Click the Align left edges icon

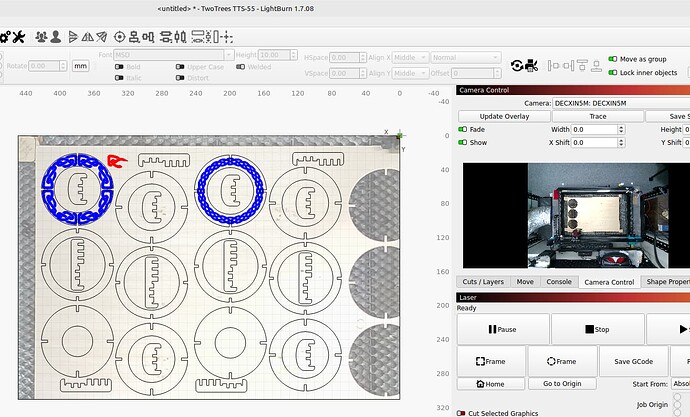[134, 37]
